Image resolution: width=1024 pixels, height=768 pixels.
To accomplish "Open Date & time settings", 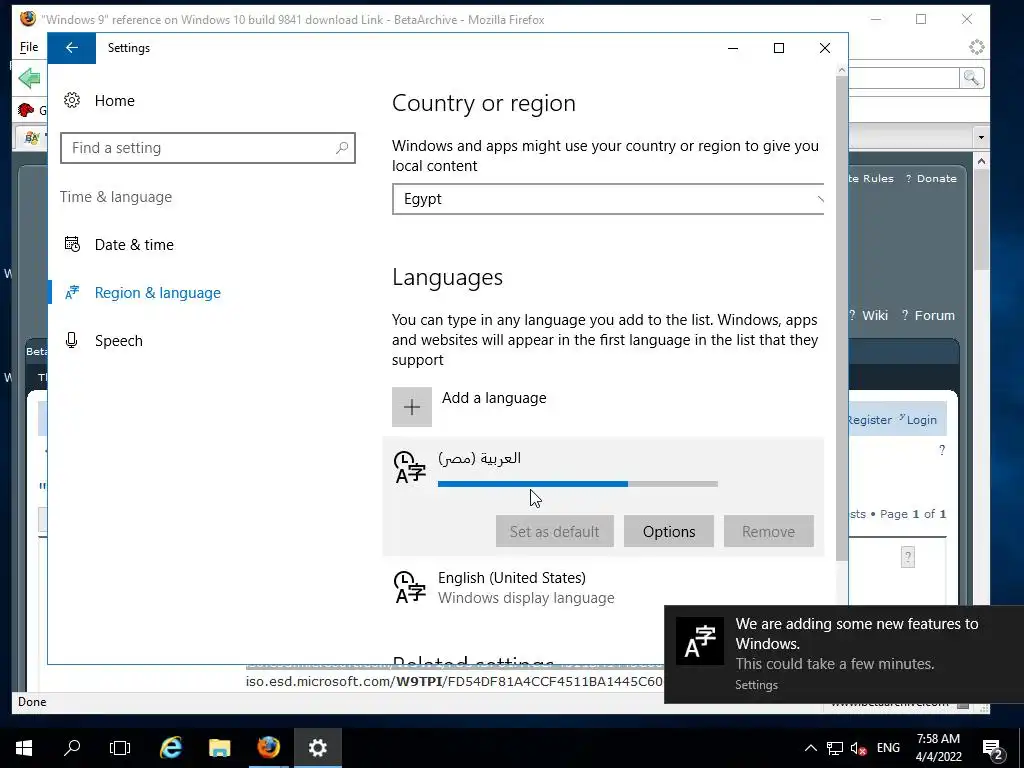I will [x=134, y=245].
